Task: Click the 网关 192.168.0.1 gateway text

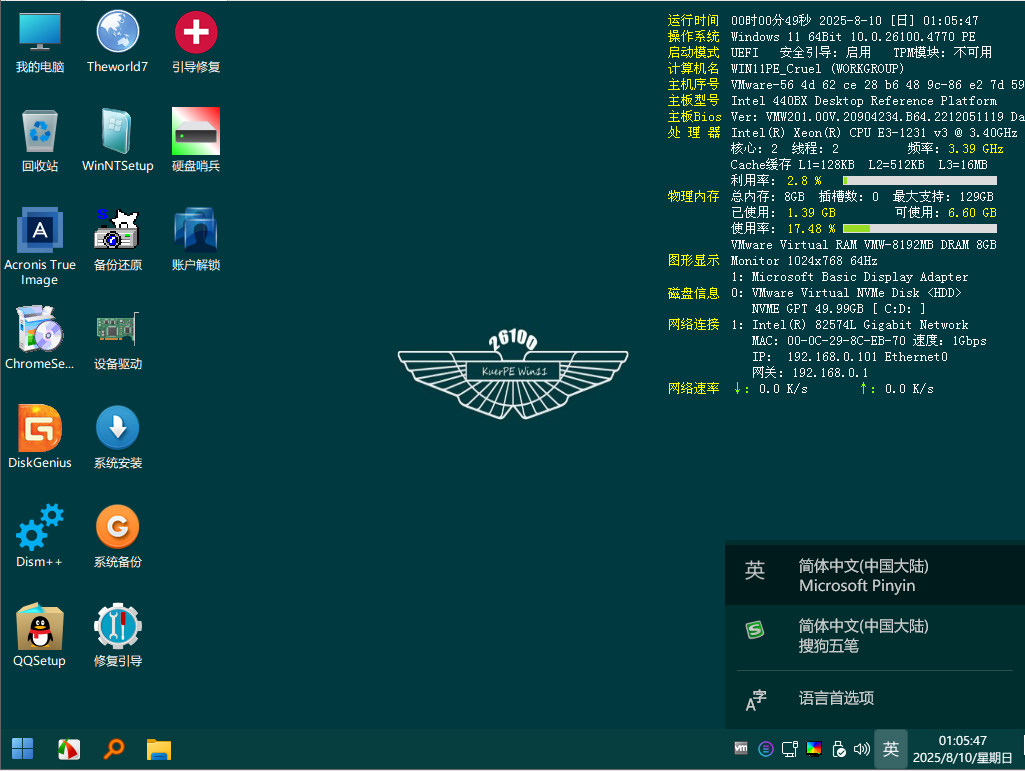Action: [x=810, y=373]
